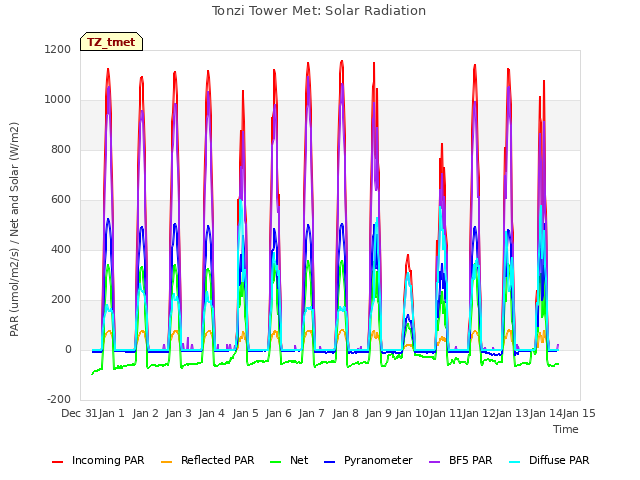The width and height of the screenshot is (640, 480).
Task: Click the 200 y-axis tick label
Action: [x=61, y=299]
